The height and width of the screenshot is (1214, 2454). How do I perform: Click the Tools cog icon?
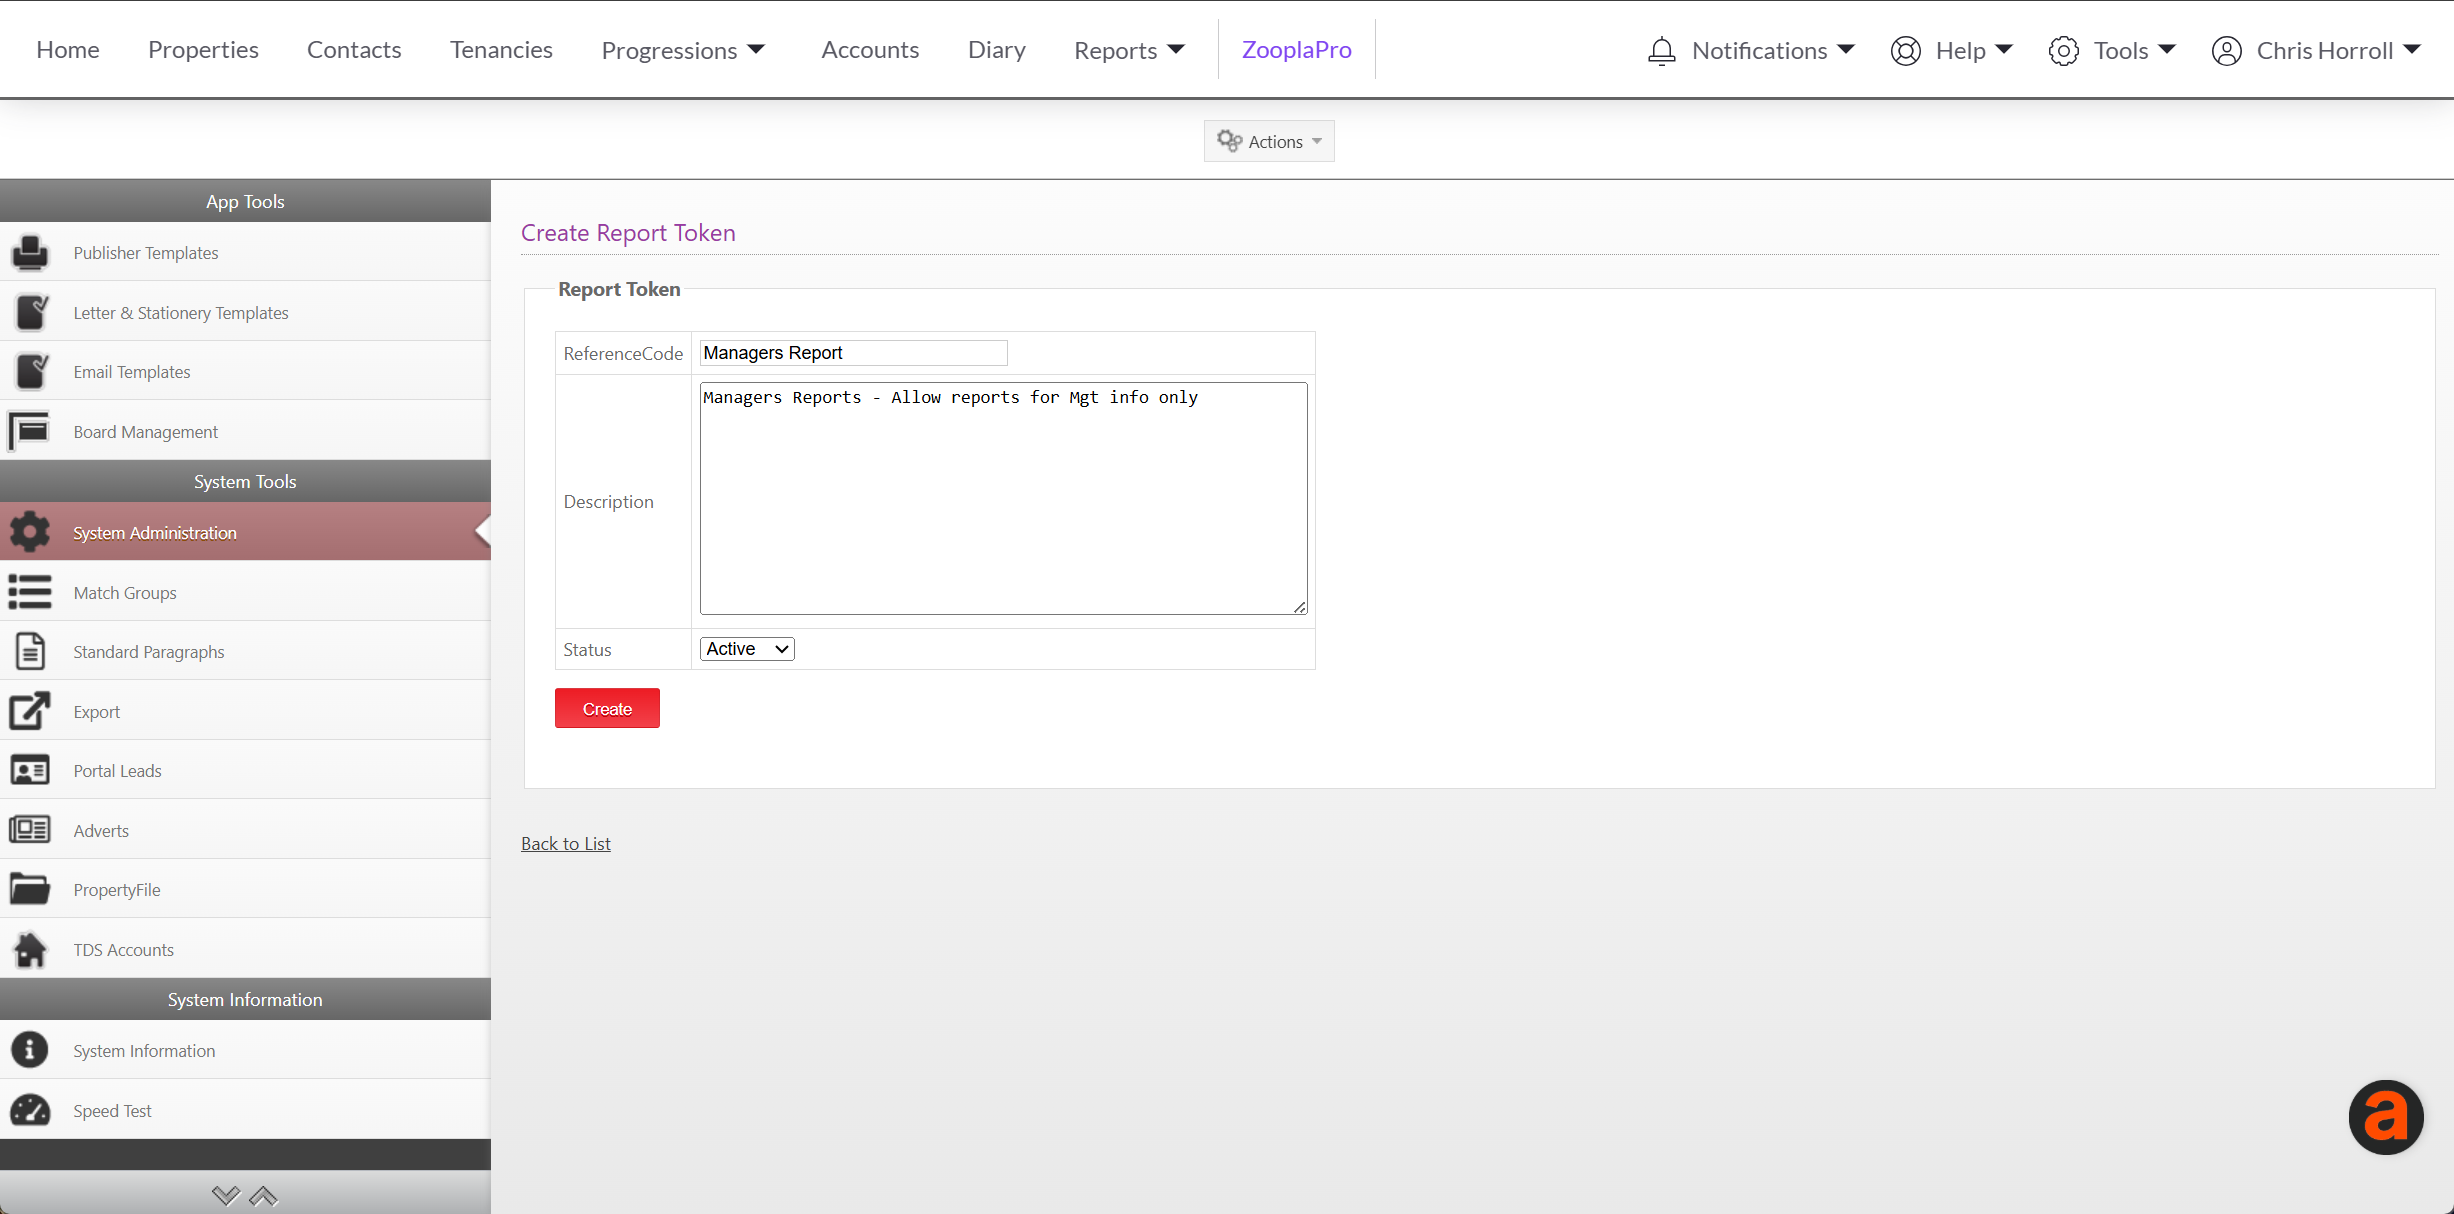(2063, 50)
